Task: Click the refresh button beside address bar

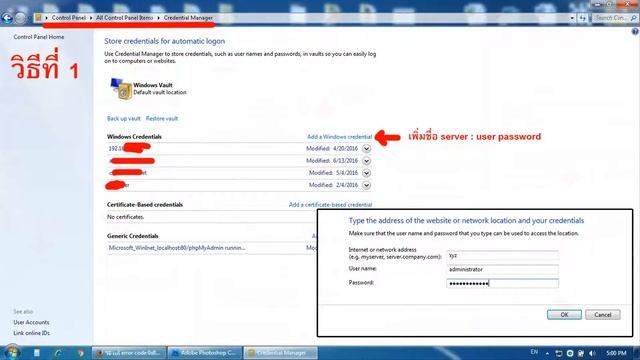Action: 582,18
